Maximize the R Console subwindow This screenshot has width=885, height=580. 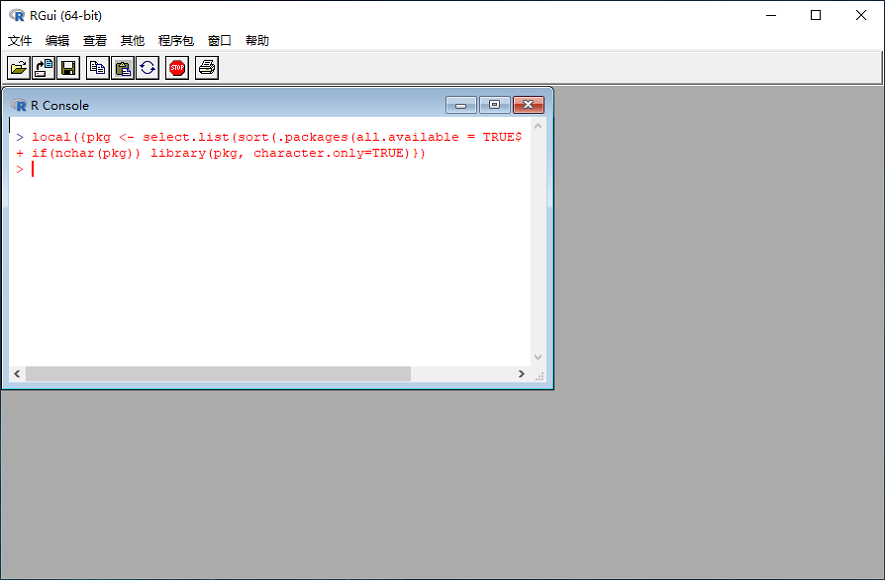pos(494,105)
